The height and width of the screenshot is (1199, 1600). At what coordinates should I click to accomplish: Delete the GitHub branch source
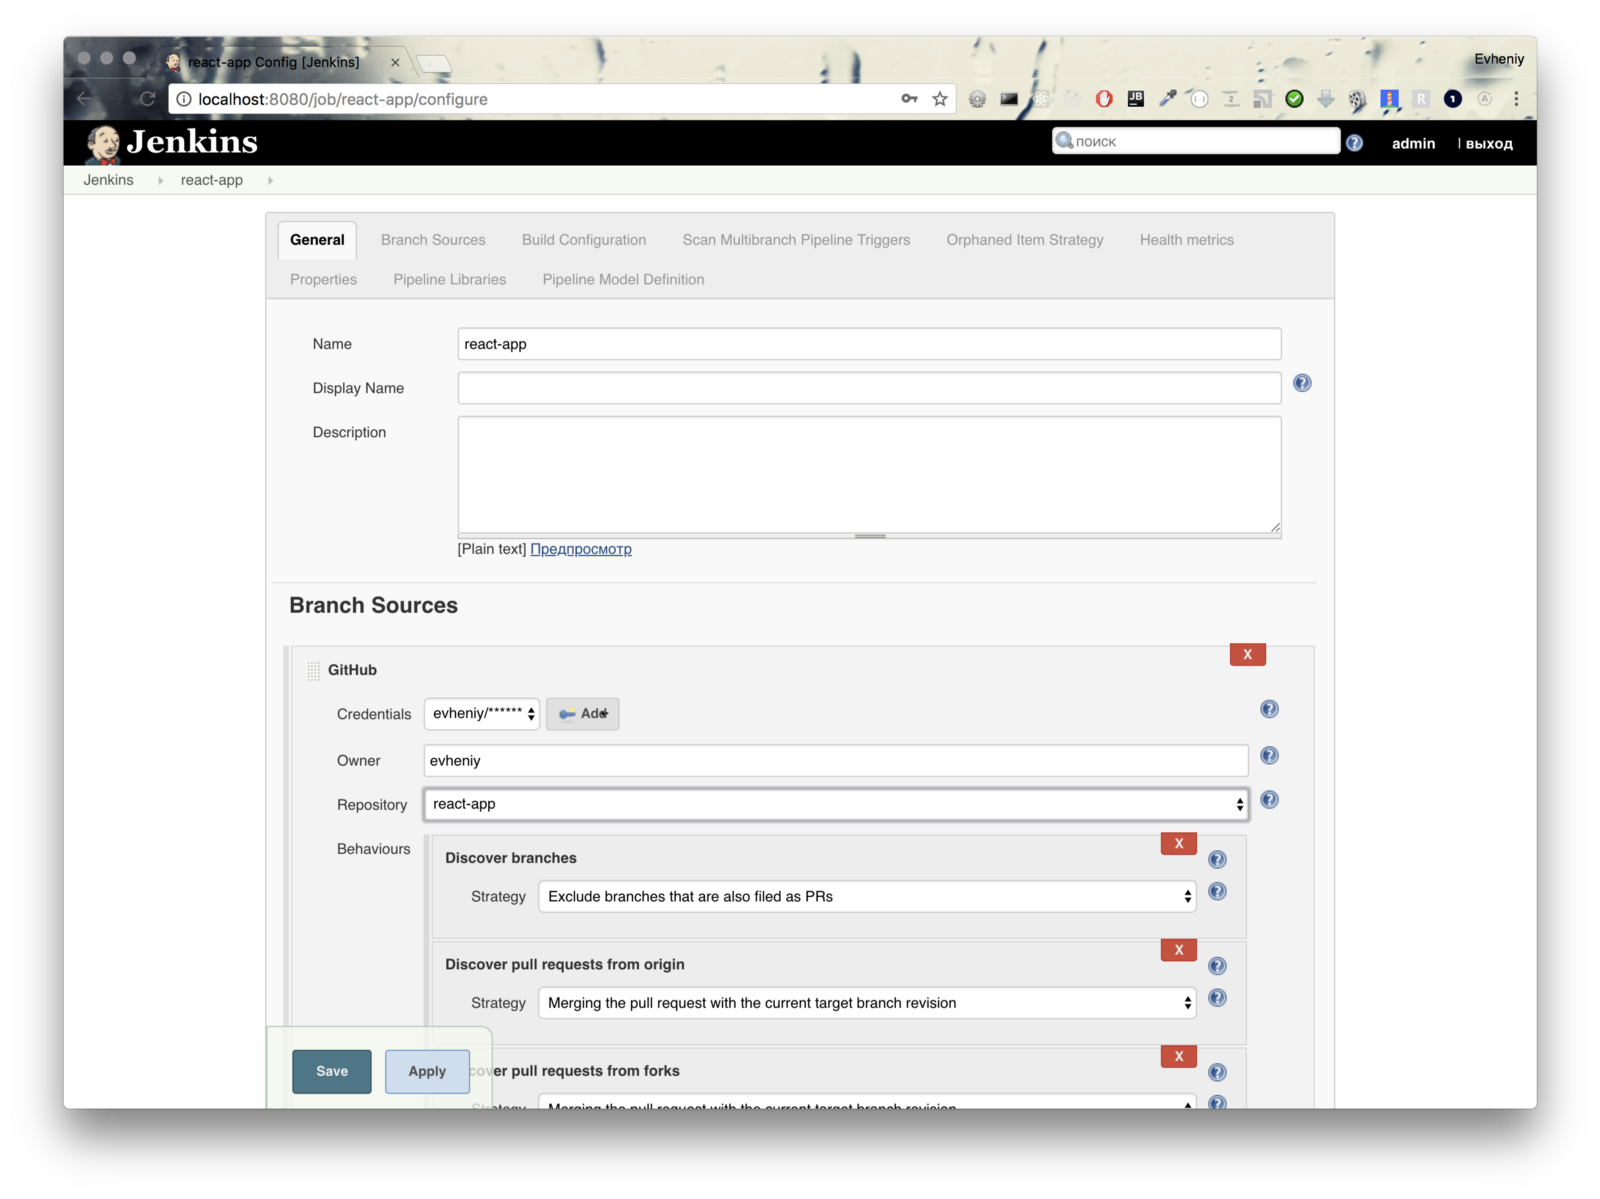[1248, 655]
